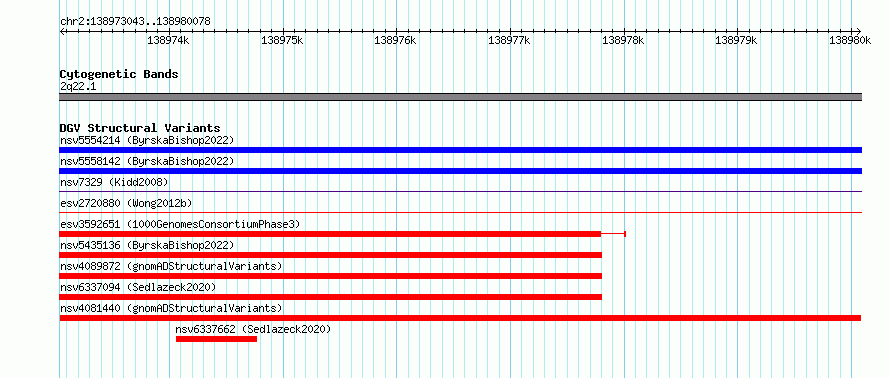890x378 pixels.
Task: Click the 138980k ruler tick label
Action: [850, 40]
